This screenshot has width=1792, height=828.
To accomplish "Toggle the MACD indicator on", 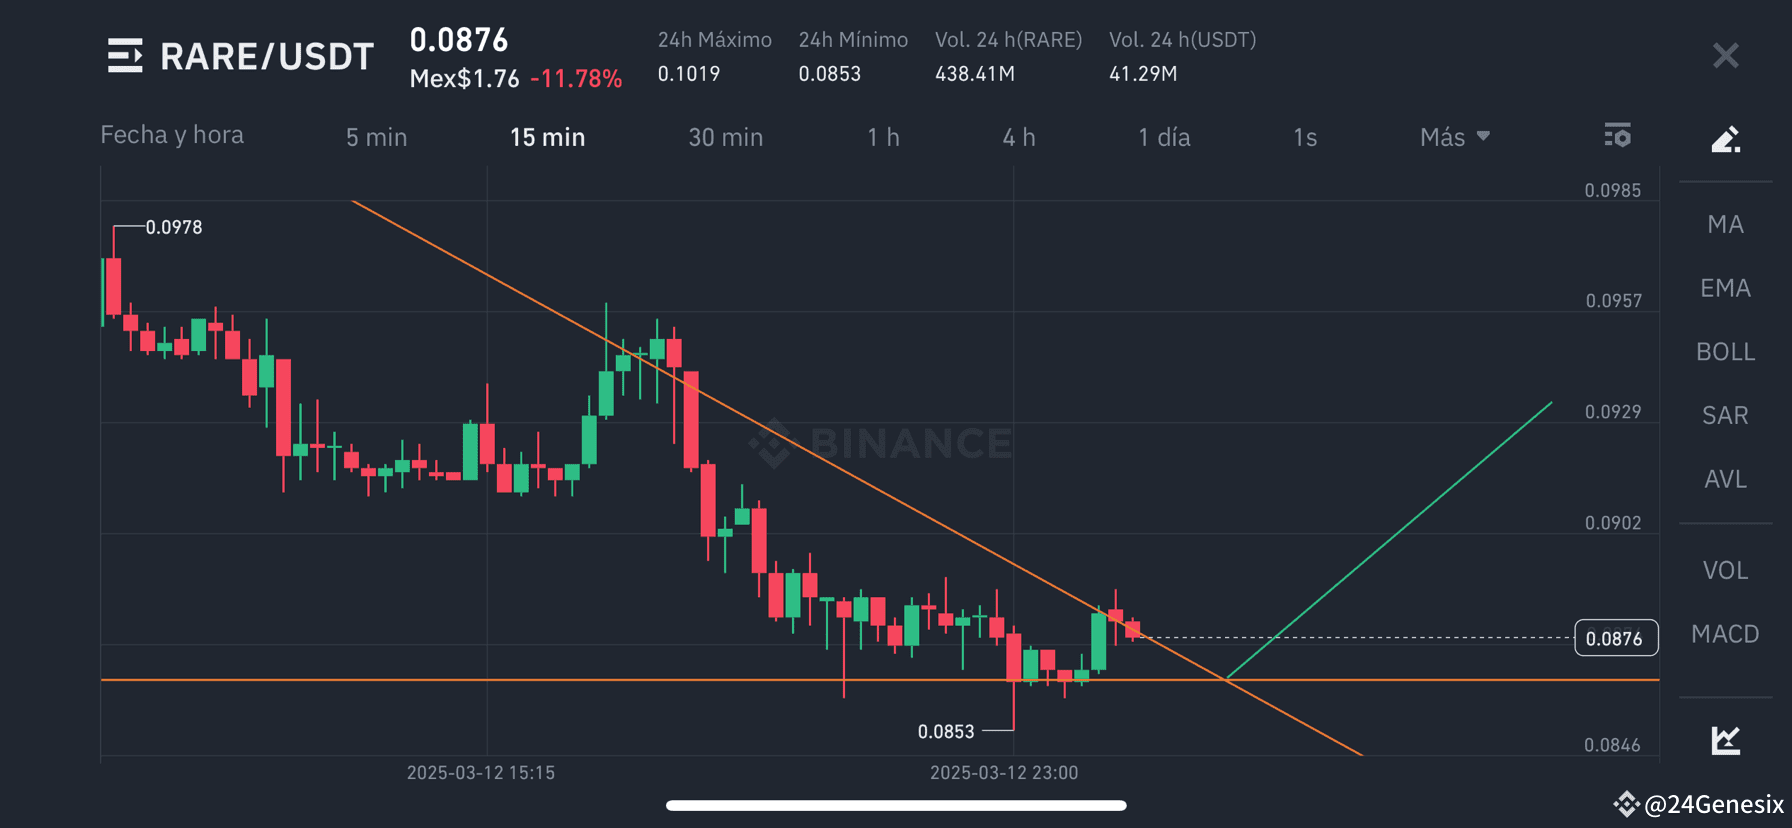I will [1724, 634].
